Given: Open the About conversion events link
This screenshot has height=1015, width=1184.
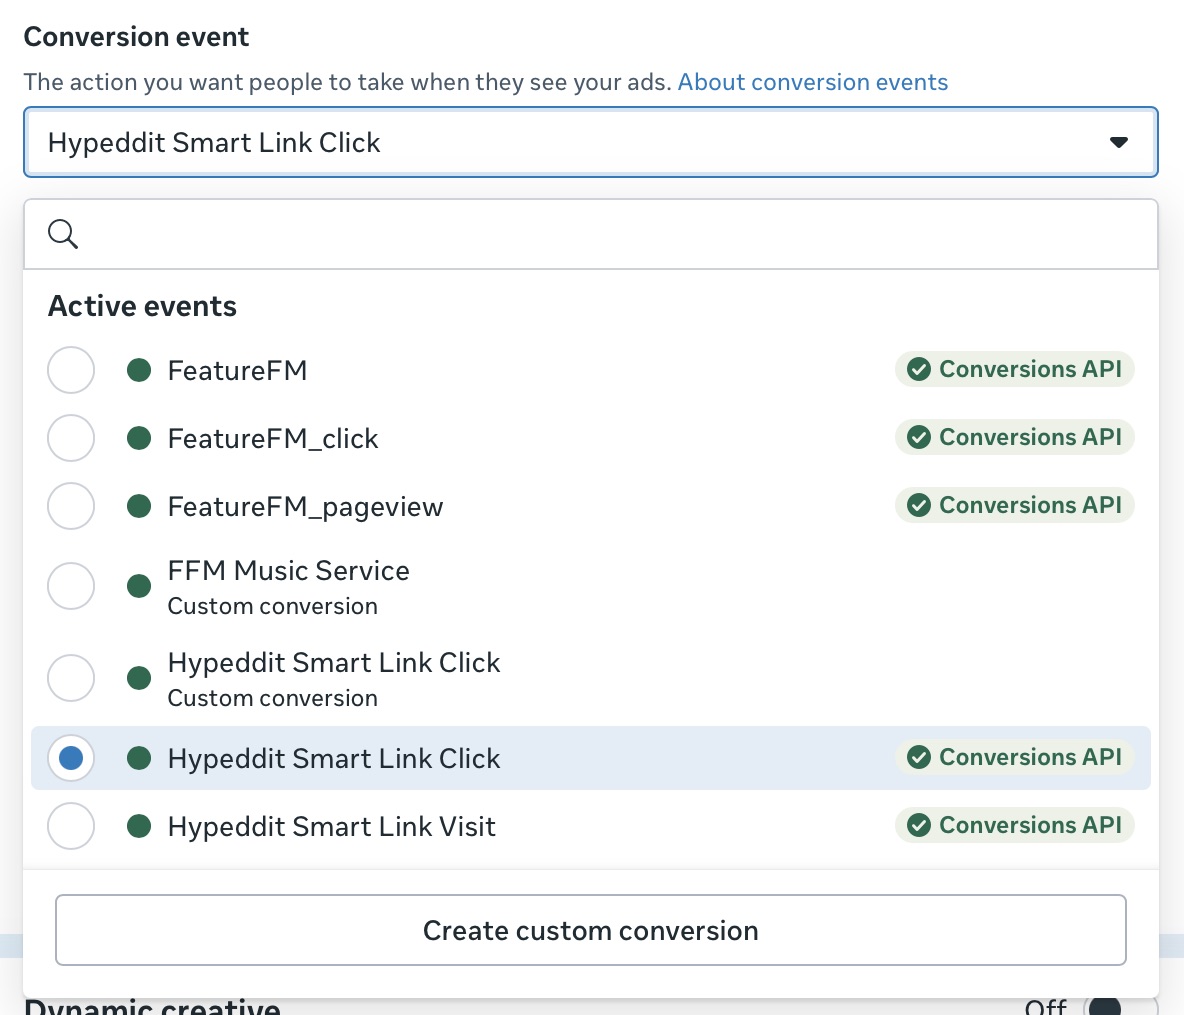Looking at the screenshot, I should coord(812,82).
